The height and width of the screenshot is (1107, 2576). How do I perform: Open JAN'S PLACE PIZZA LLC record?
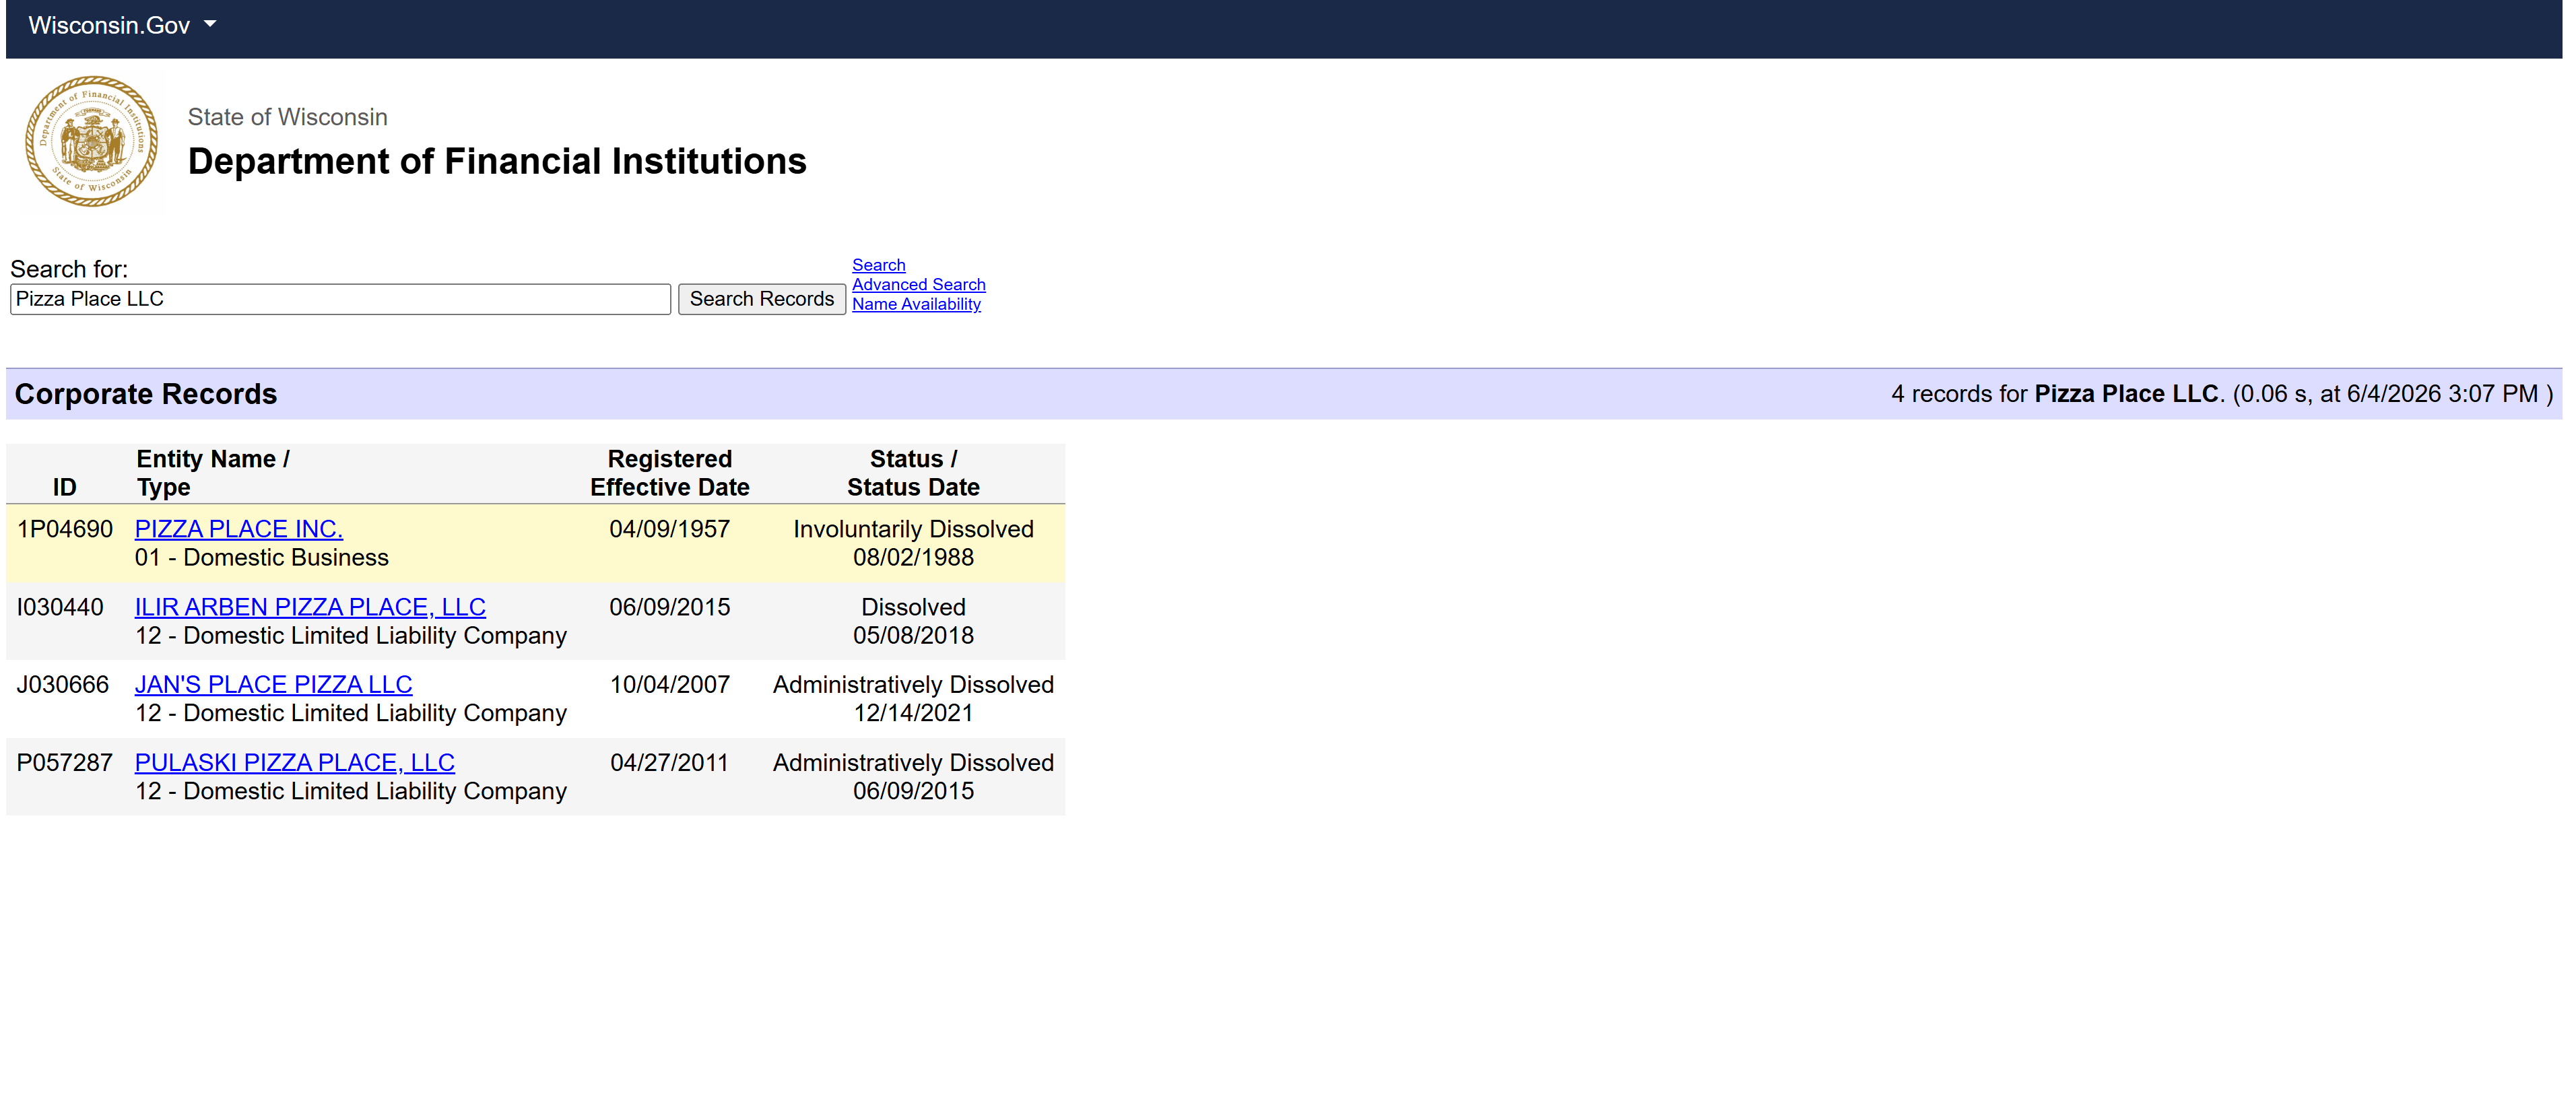[x=273, y=684]
